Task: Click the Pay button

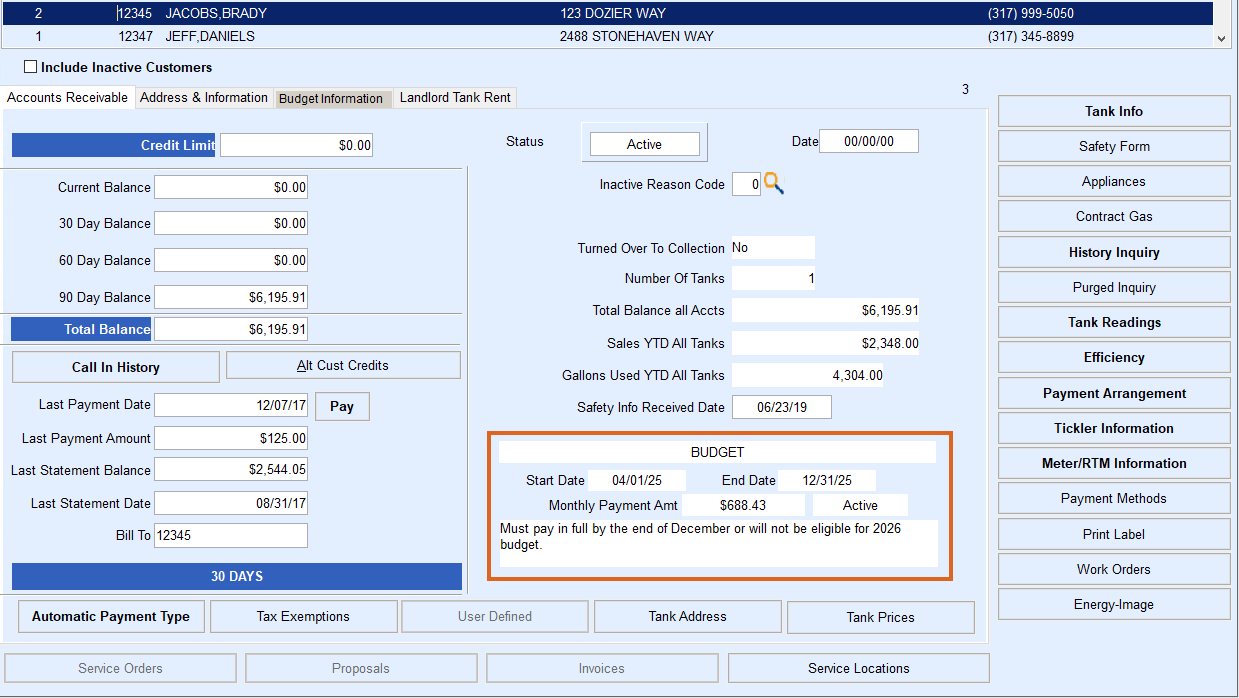Action: [x=342, y=406]
